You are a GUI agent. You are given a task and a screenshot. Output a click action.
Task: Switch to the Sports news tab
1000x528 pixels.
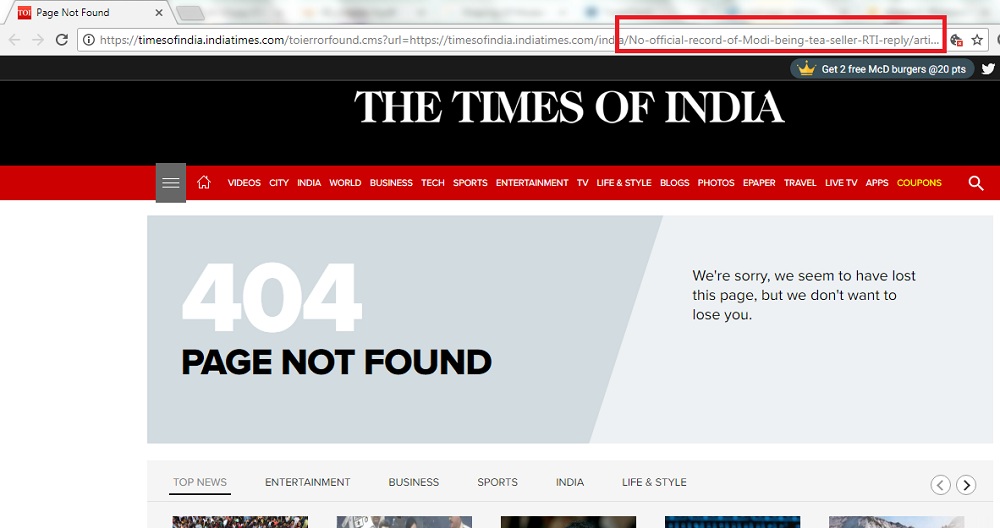click(497, 482)
